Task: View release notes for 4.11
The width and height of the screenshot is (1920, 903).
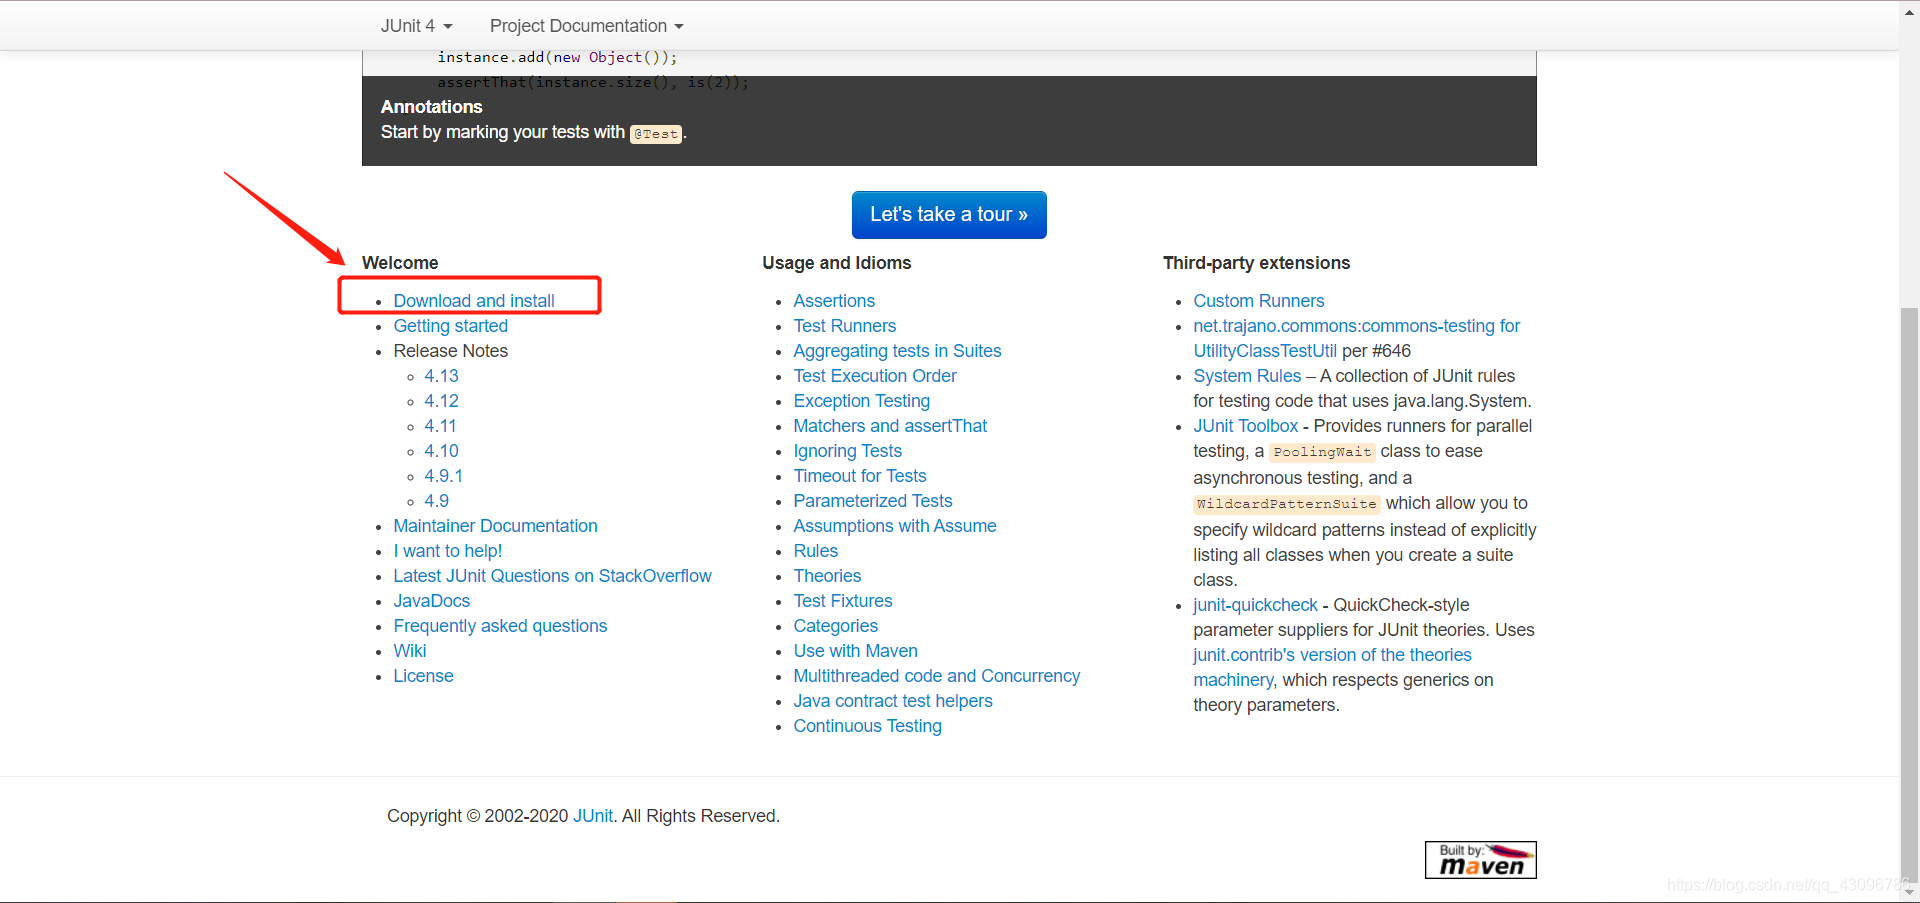Action: coord(440,426)
